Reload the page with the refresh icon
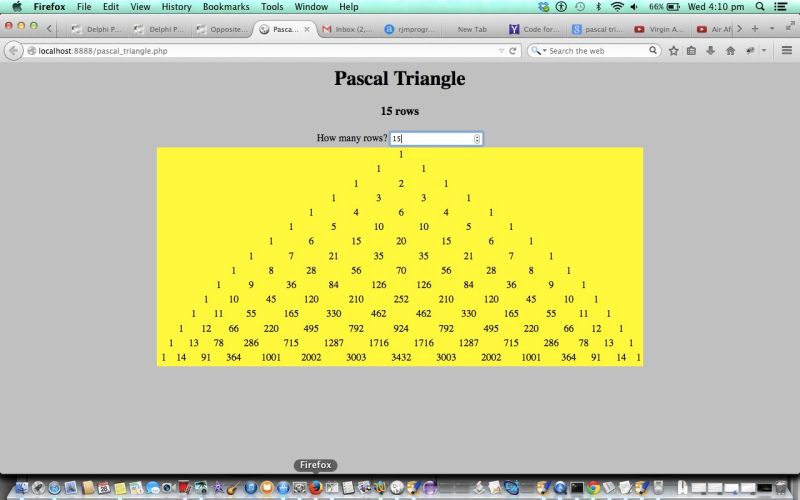The height and width of the screenshot is (500, 800). (512, 51)
